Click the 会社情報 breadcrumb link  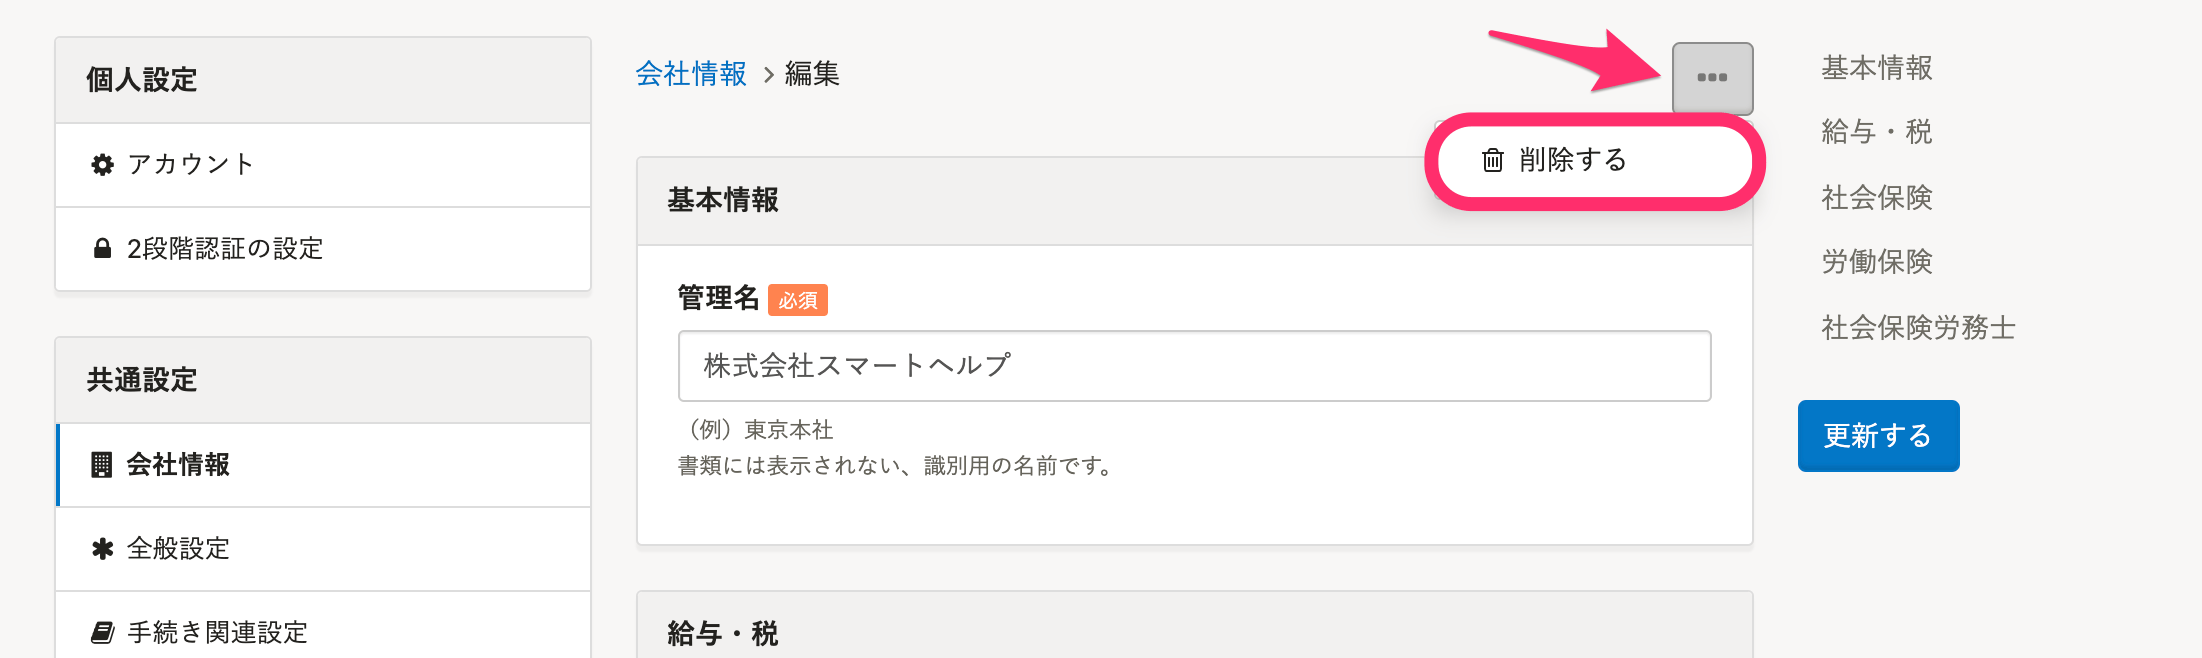691,74
